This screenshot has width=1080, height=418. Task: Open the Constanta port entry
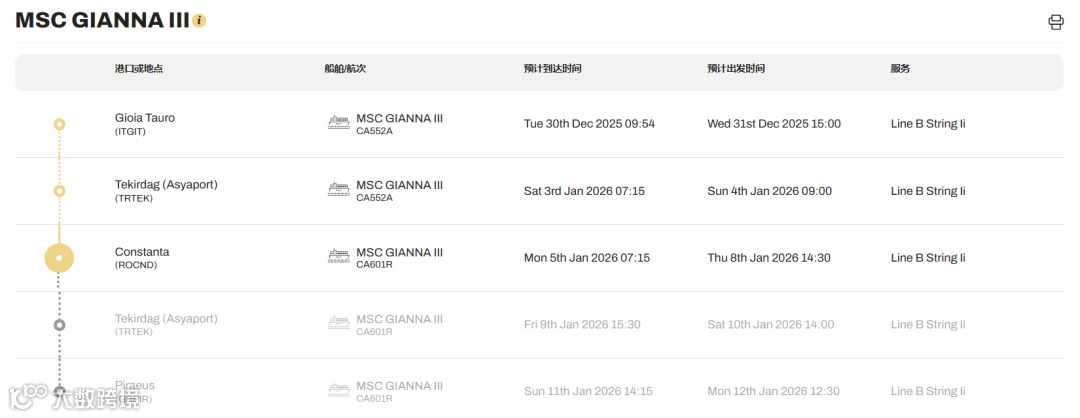(x=142, y=252)
